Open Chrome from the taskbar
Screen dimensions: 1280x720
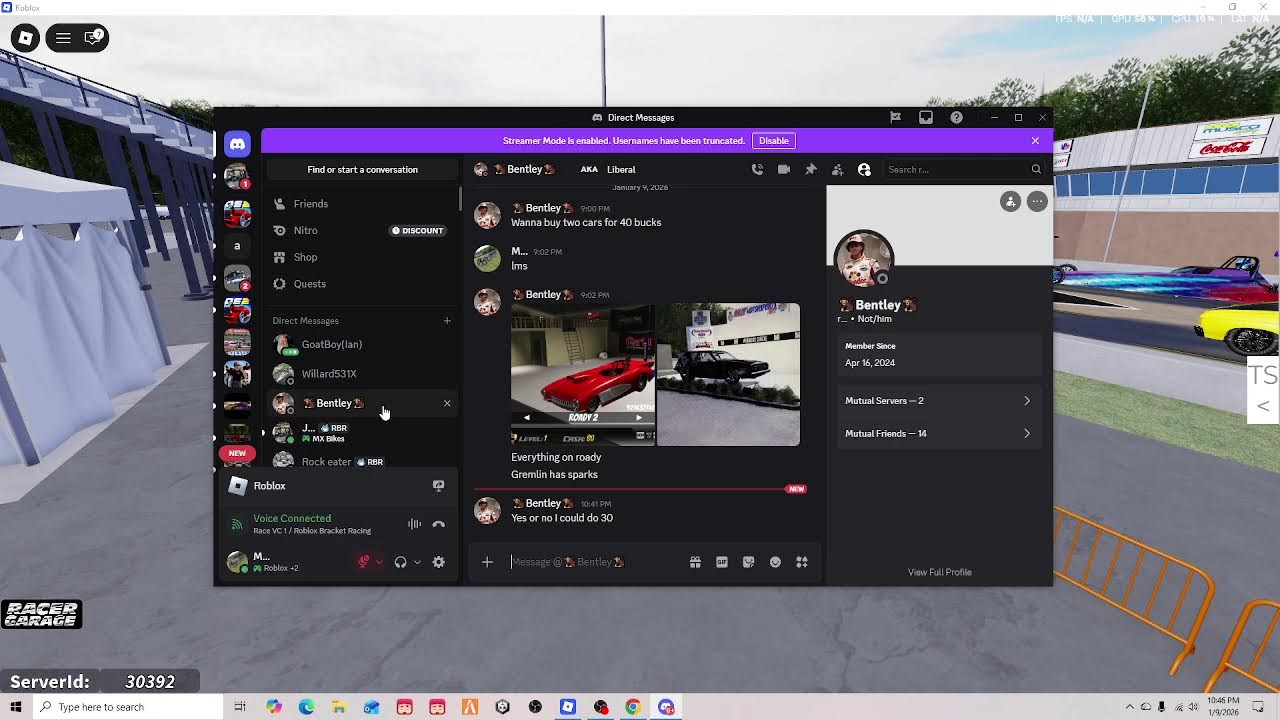(x=633, y=707)
